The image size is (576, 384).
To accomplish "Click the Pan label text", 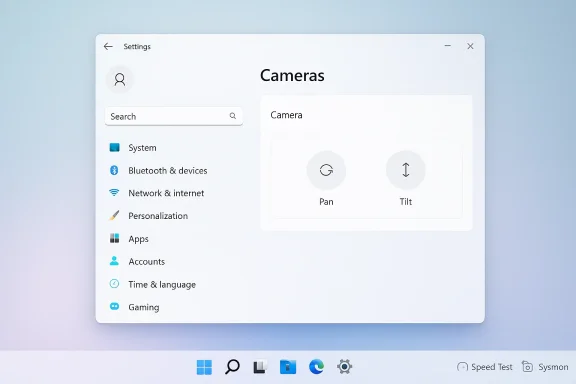I will (x=326, y=202).
